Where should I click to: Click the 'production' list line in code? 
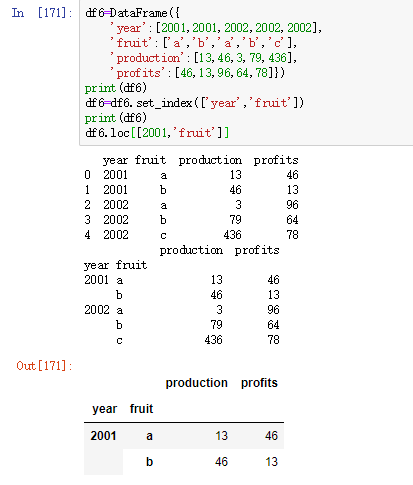[203, 58]
